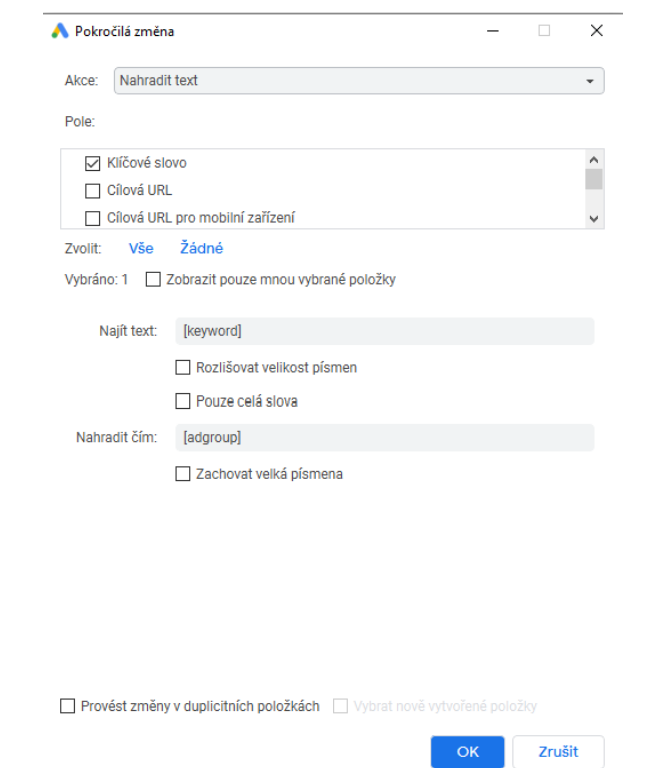Click the Najít text input field
Viewport: 652px width, 777px height.
[x=384, y=331]
